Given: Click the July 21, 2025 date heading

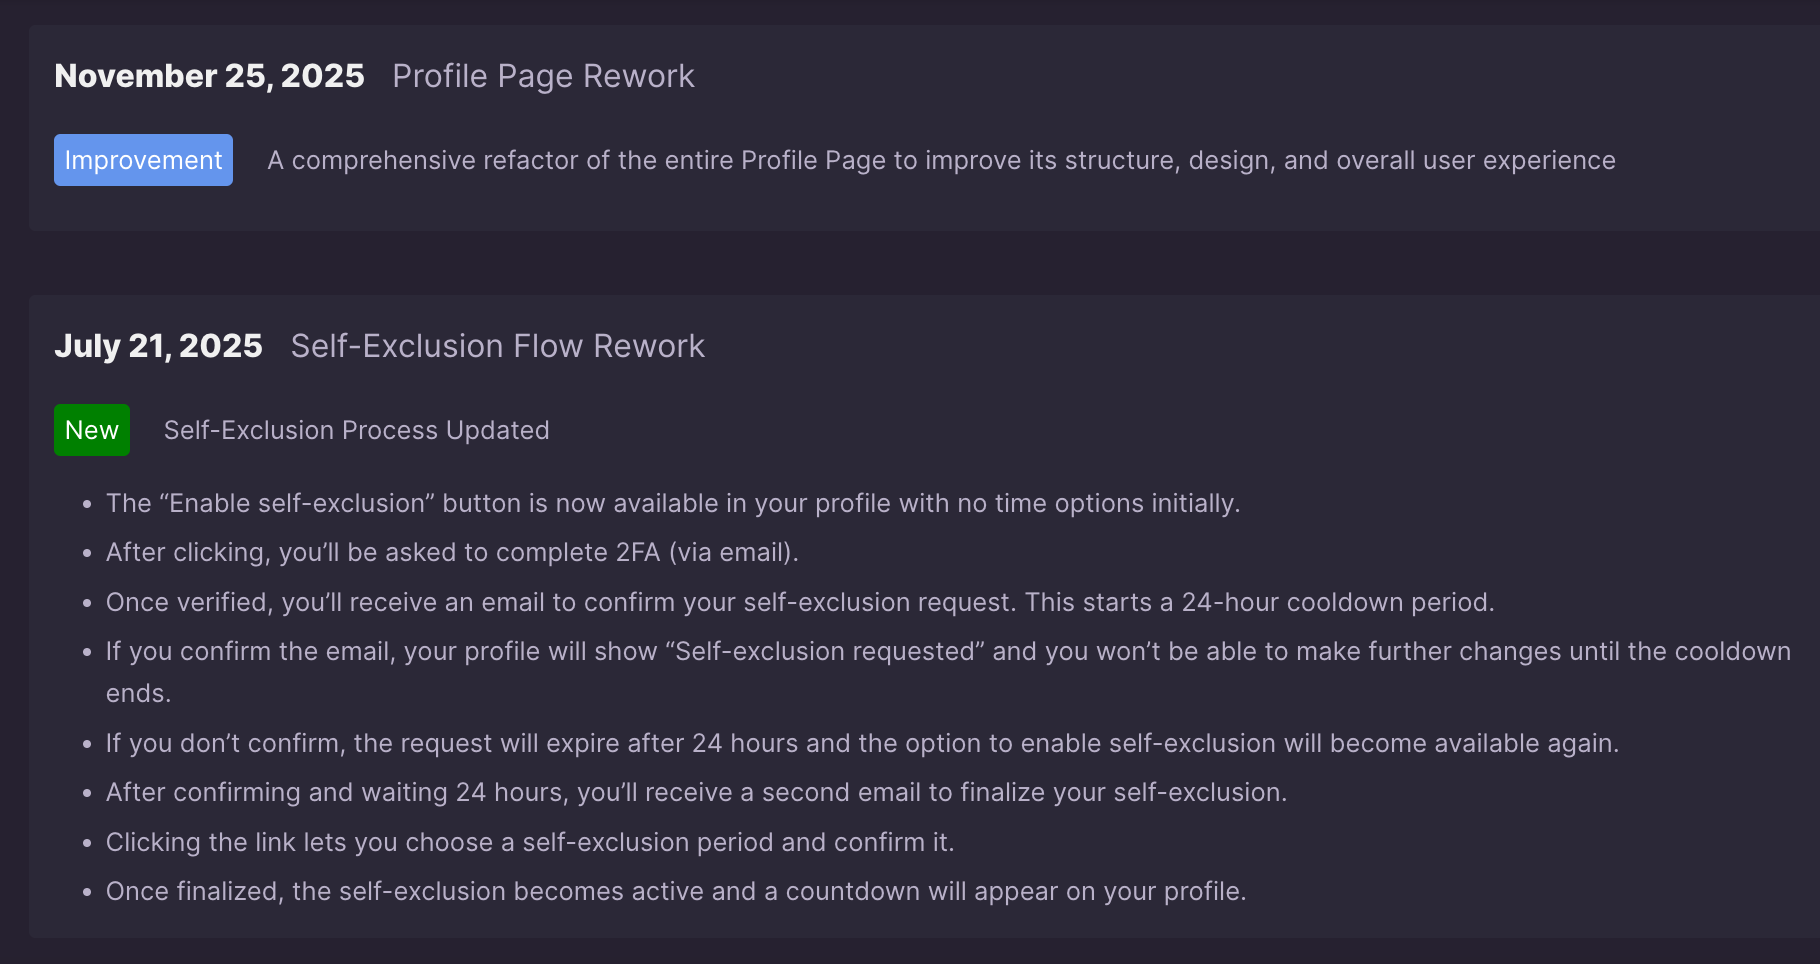Looking at the screenshot, I should 158,346.
